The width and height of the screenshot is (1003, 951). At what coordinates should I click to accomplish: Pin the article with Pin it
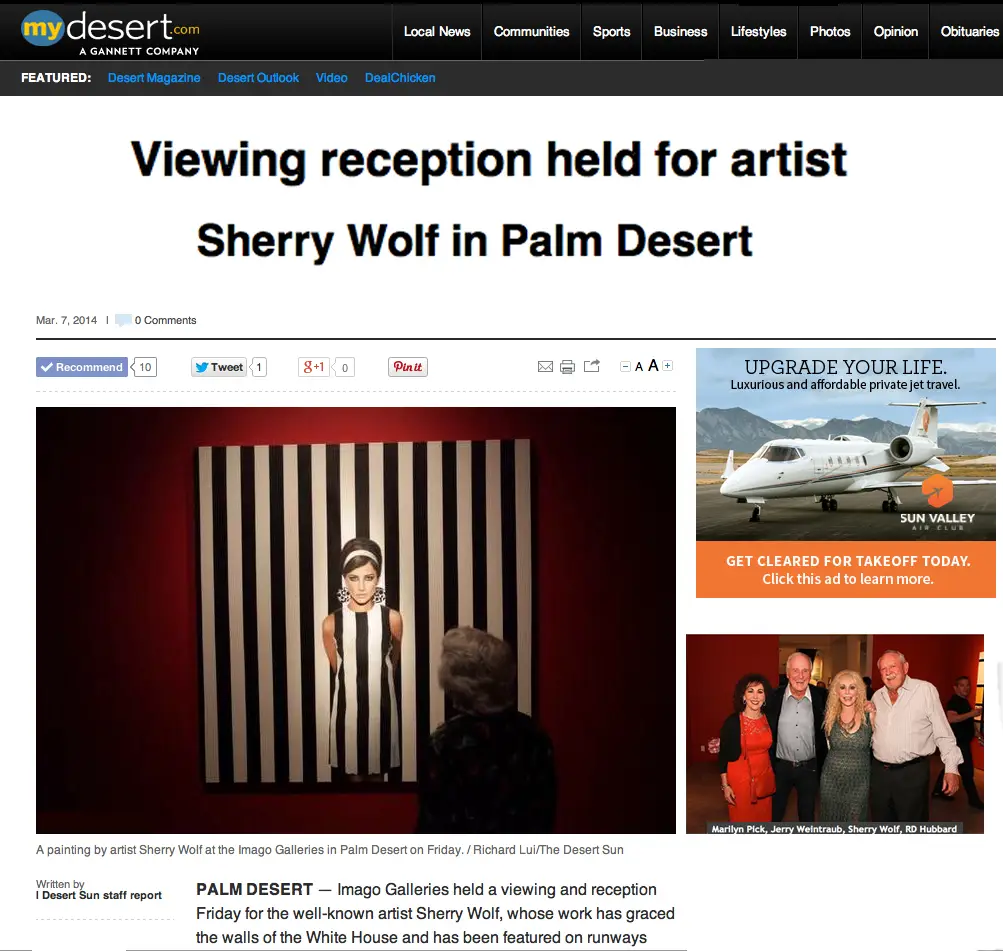(407, 367)
